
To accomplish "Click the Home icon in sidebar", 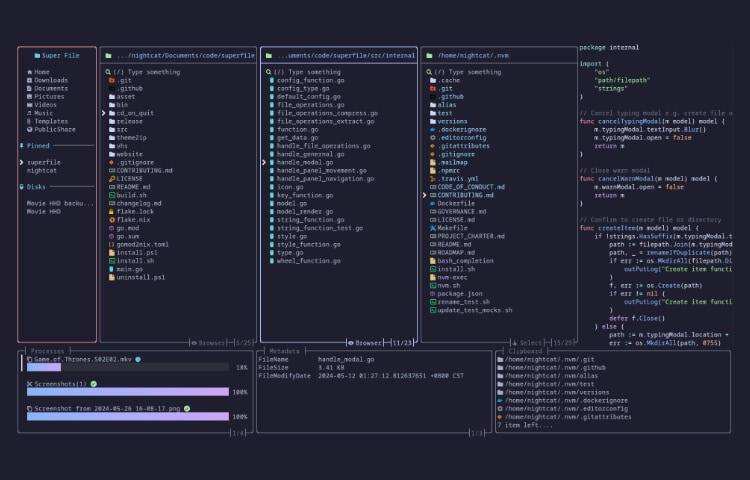I will 29,72.
